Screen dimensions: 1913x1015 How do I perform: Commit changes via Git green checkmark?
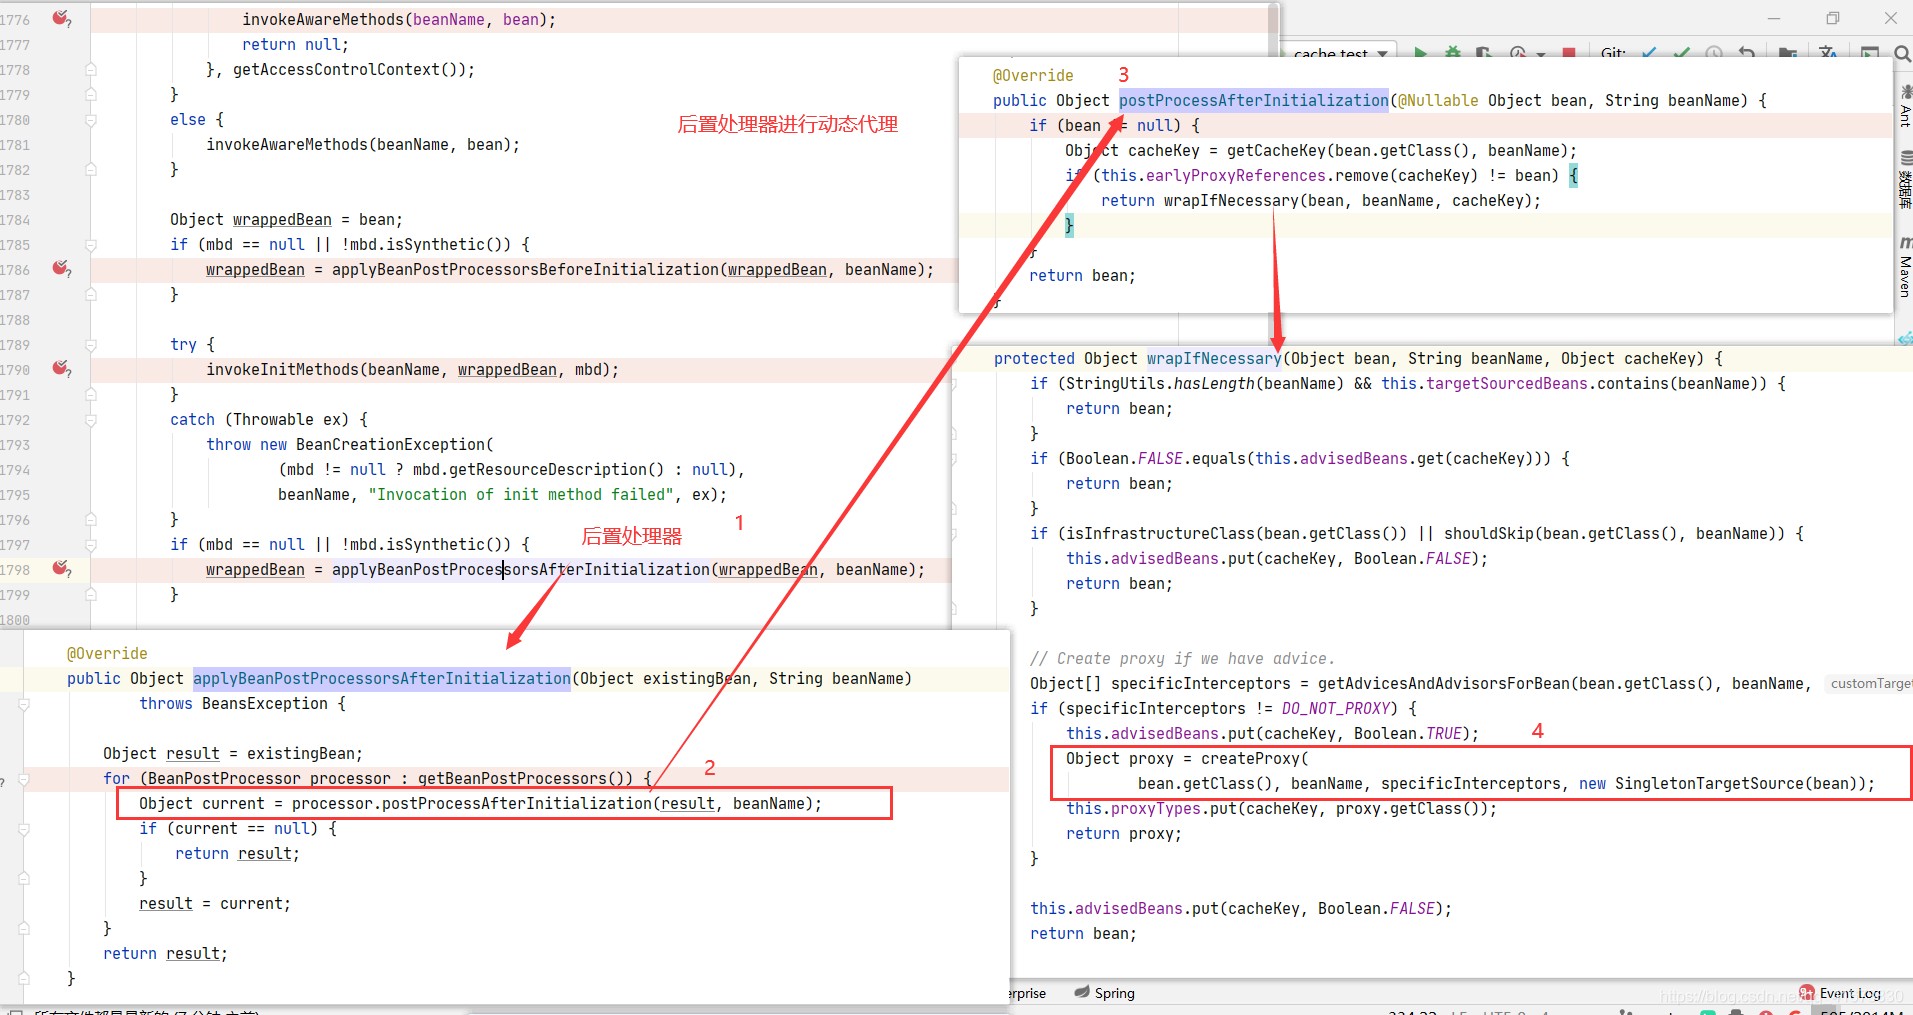(1682, 52)
